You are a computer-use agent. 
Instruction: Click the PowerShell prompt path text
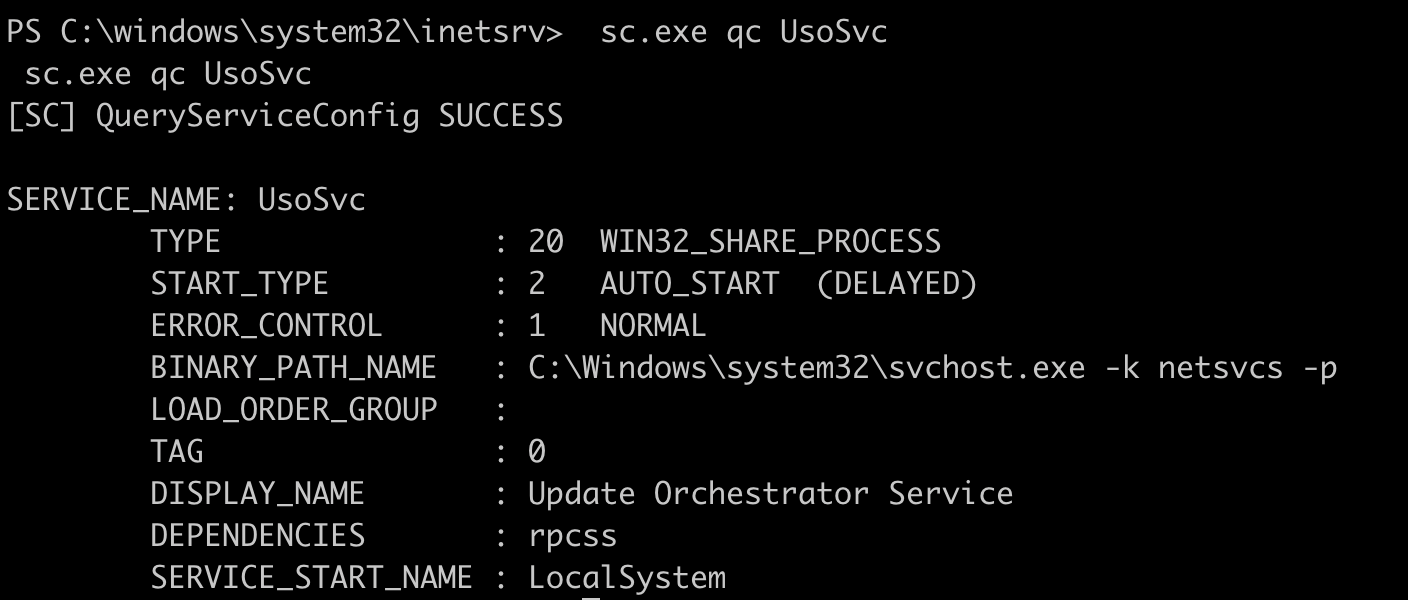point(284,33)
